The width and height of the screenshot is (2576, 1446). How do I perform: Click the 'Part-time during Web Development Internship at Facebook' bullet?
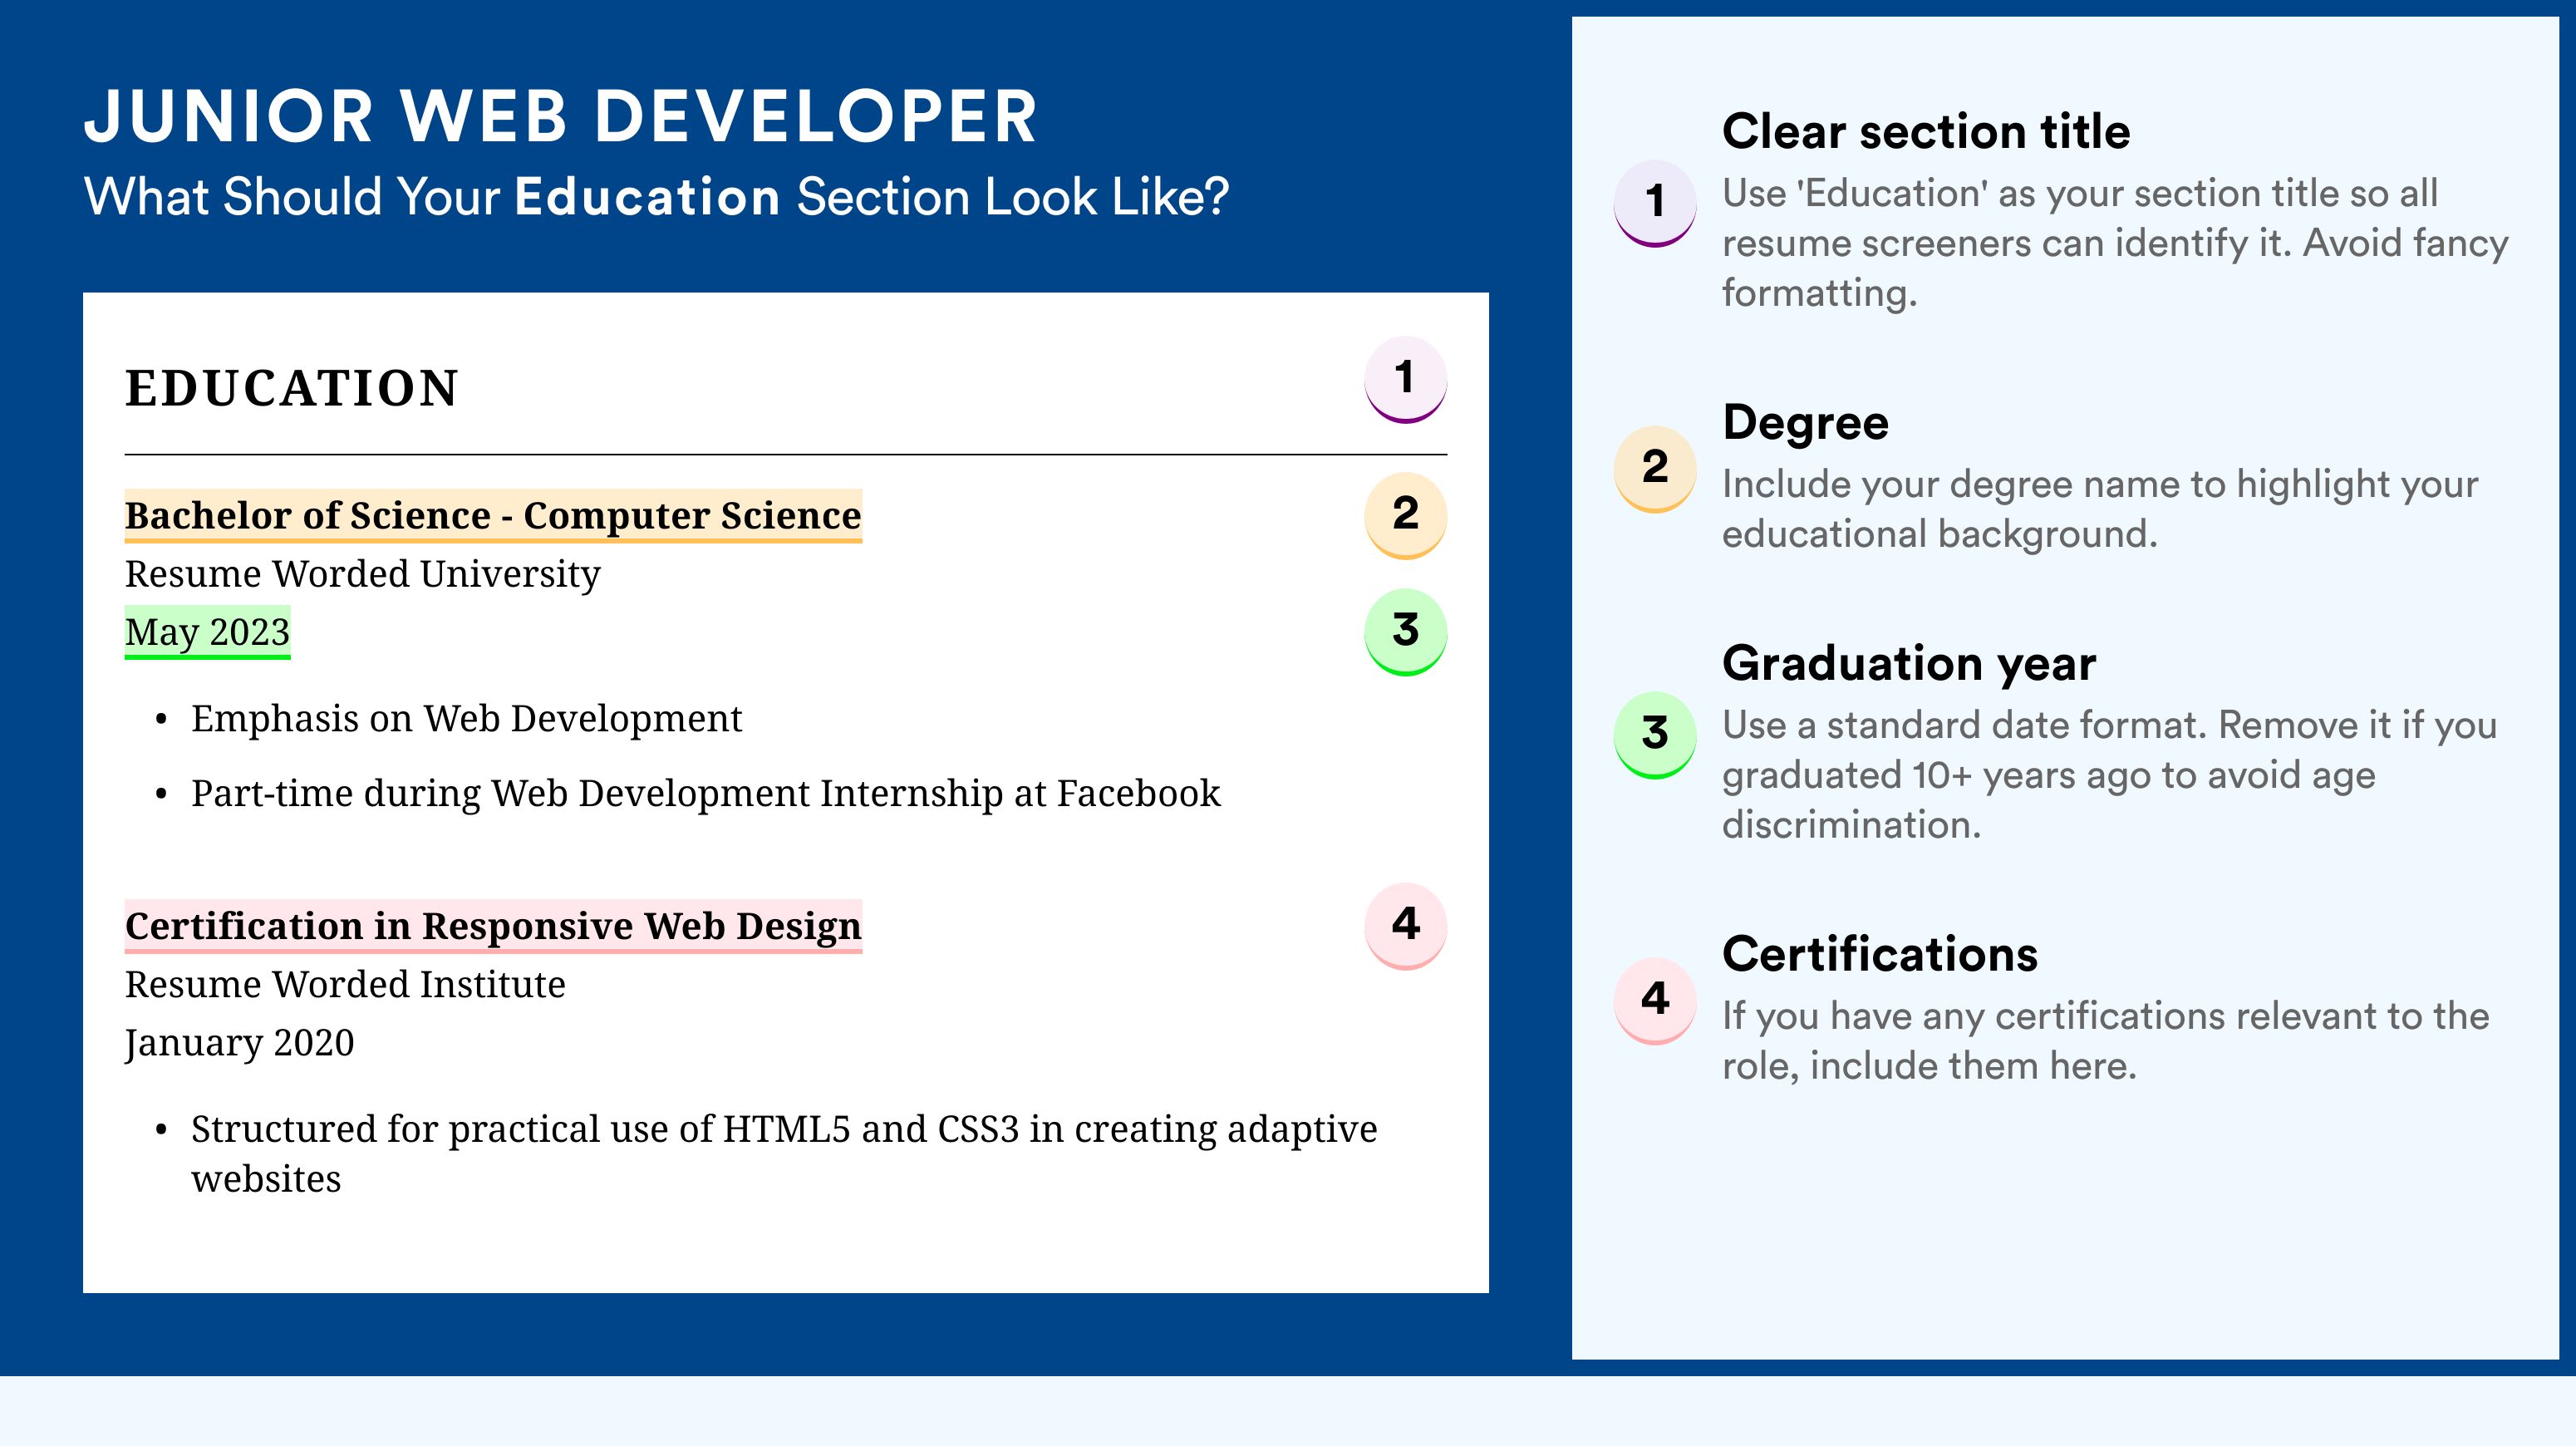point(705,793)
